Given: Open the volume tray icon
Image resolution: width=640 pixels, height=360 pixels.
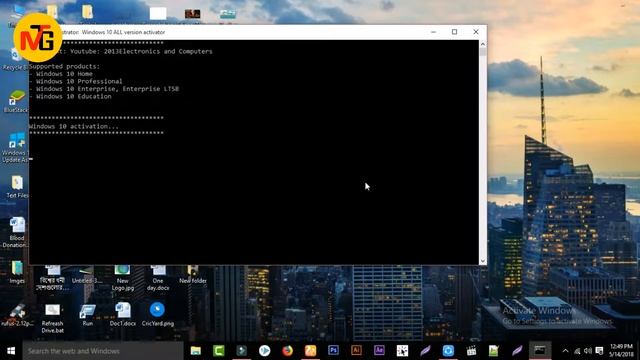Looking at the screenshot, I should click(588, 351).
